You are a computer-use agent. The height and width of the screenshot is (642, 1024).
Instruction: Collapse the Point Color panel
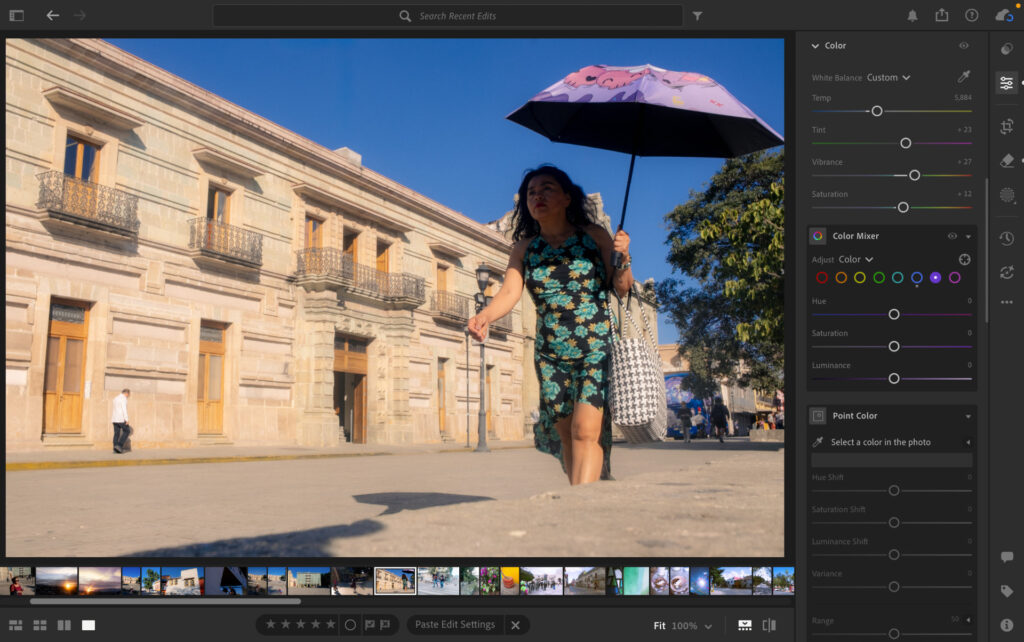[x=966, y=415]
